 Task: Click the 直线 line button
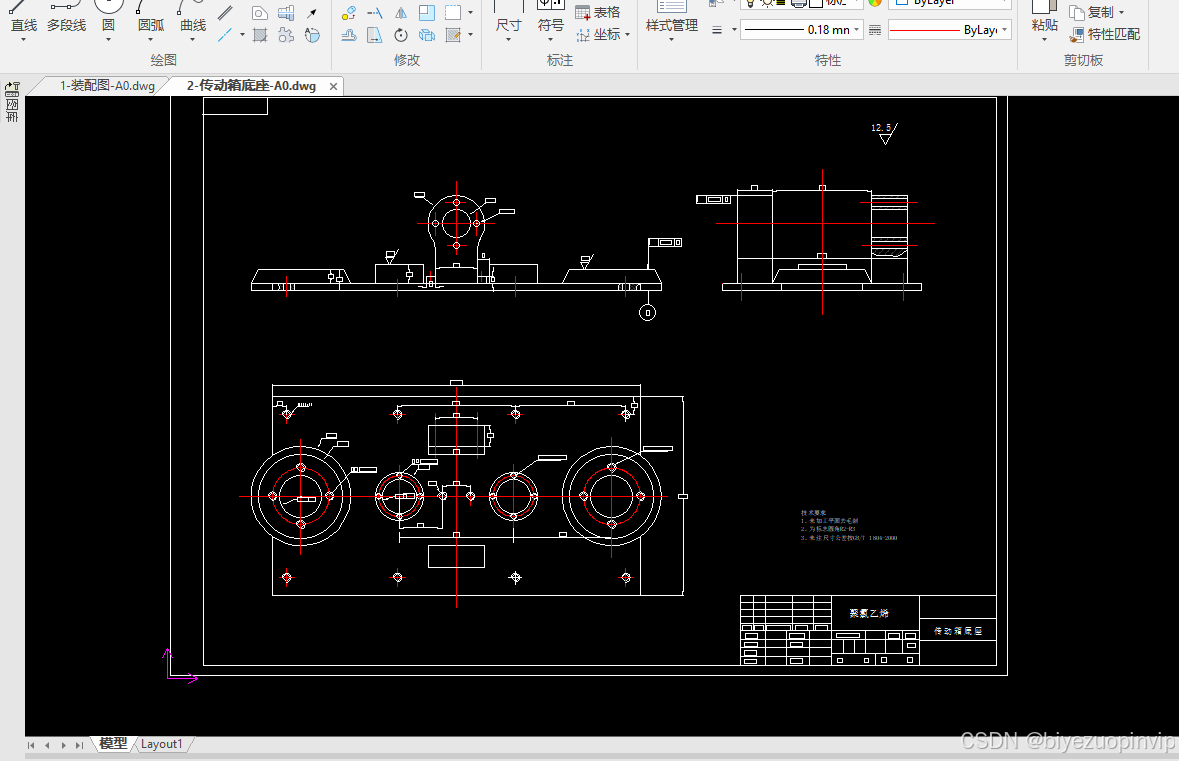point(23,20)
